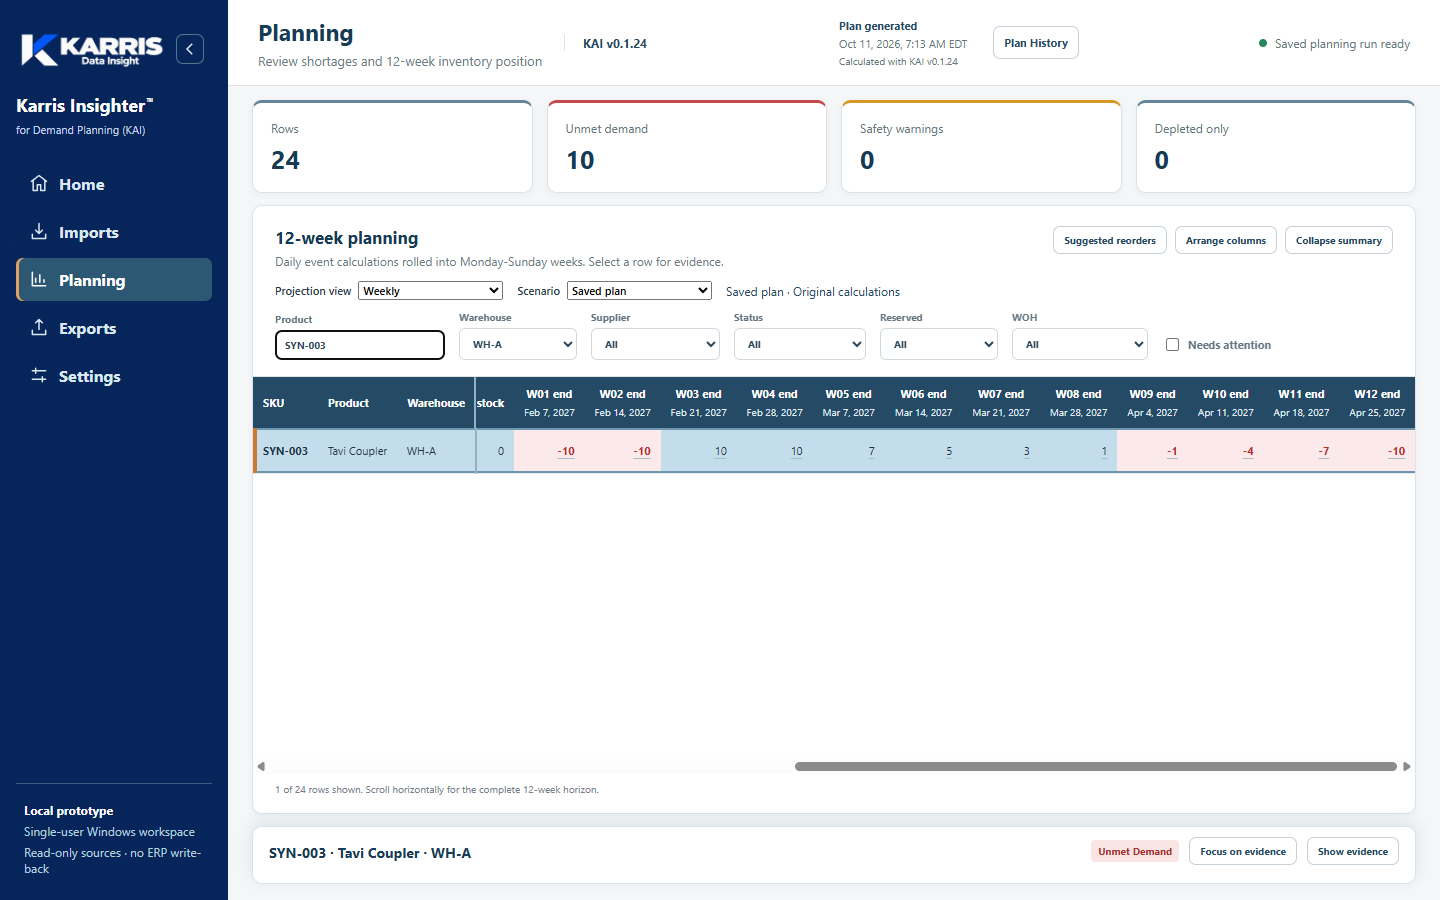Click Arrange columns

tap(1226, 241)
